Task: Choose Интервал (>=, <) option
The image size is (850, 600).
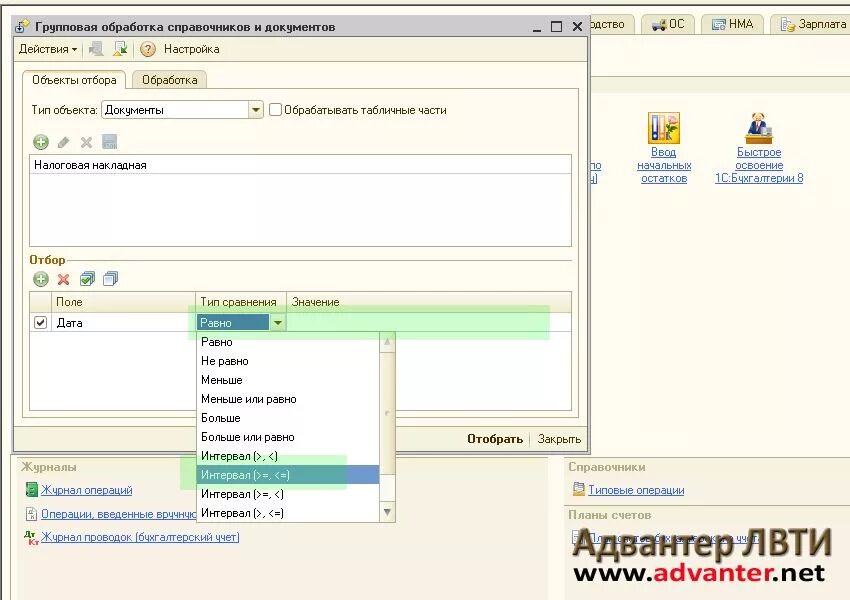Action: tap(288, 494)
